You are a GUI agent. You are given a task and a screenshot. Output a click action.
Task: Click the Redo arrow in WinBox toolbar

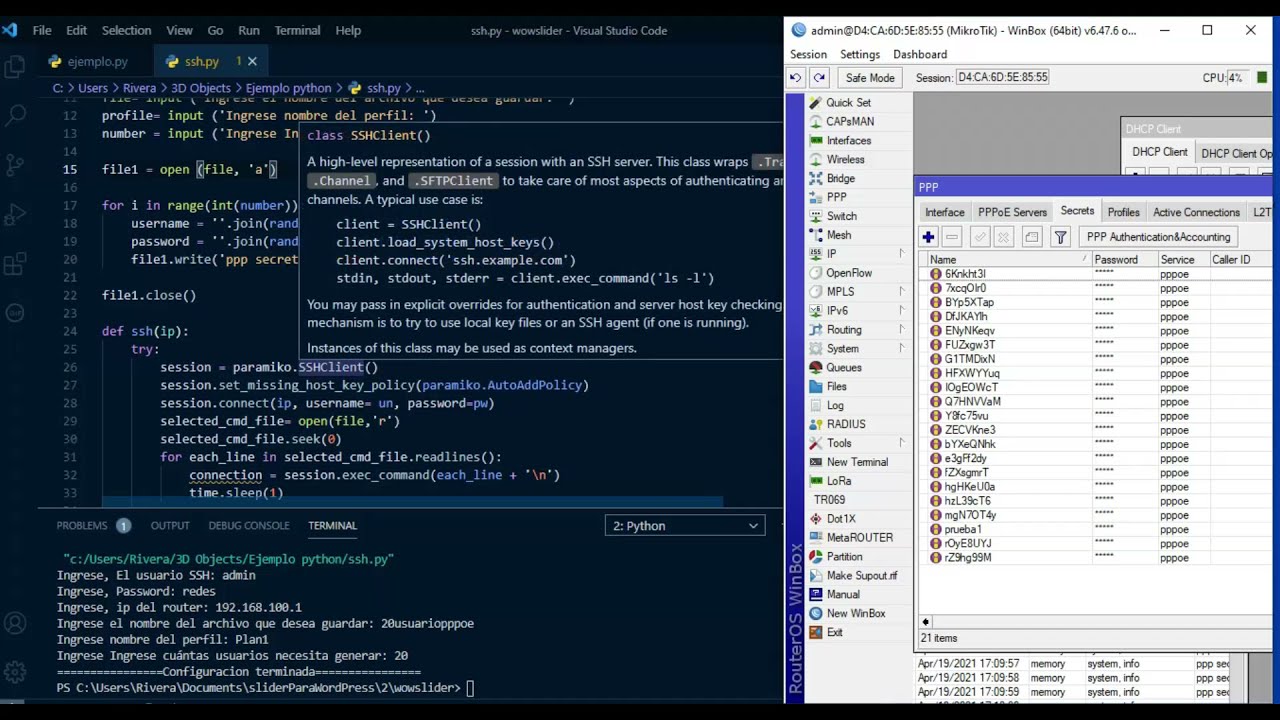(819, 78)
